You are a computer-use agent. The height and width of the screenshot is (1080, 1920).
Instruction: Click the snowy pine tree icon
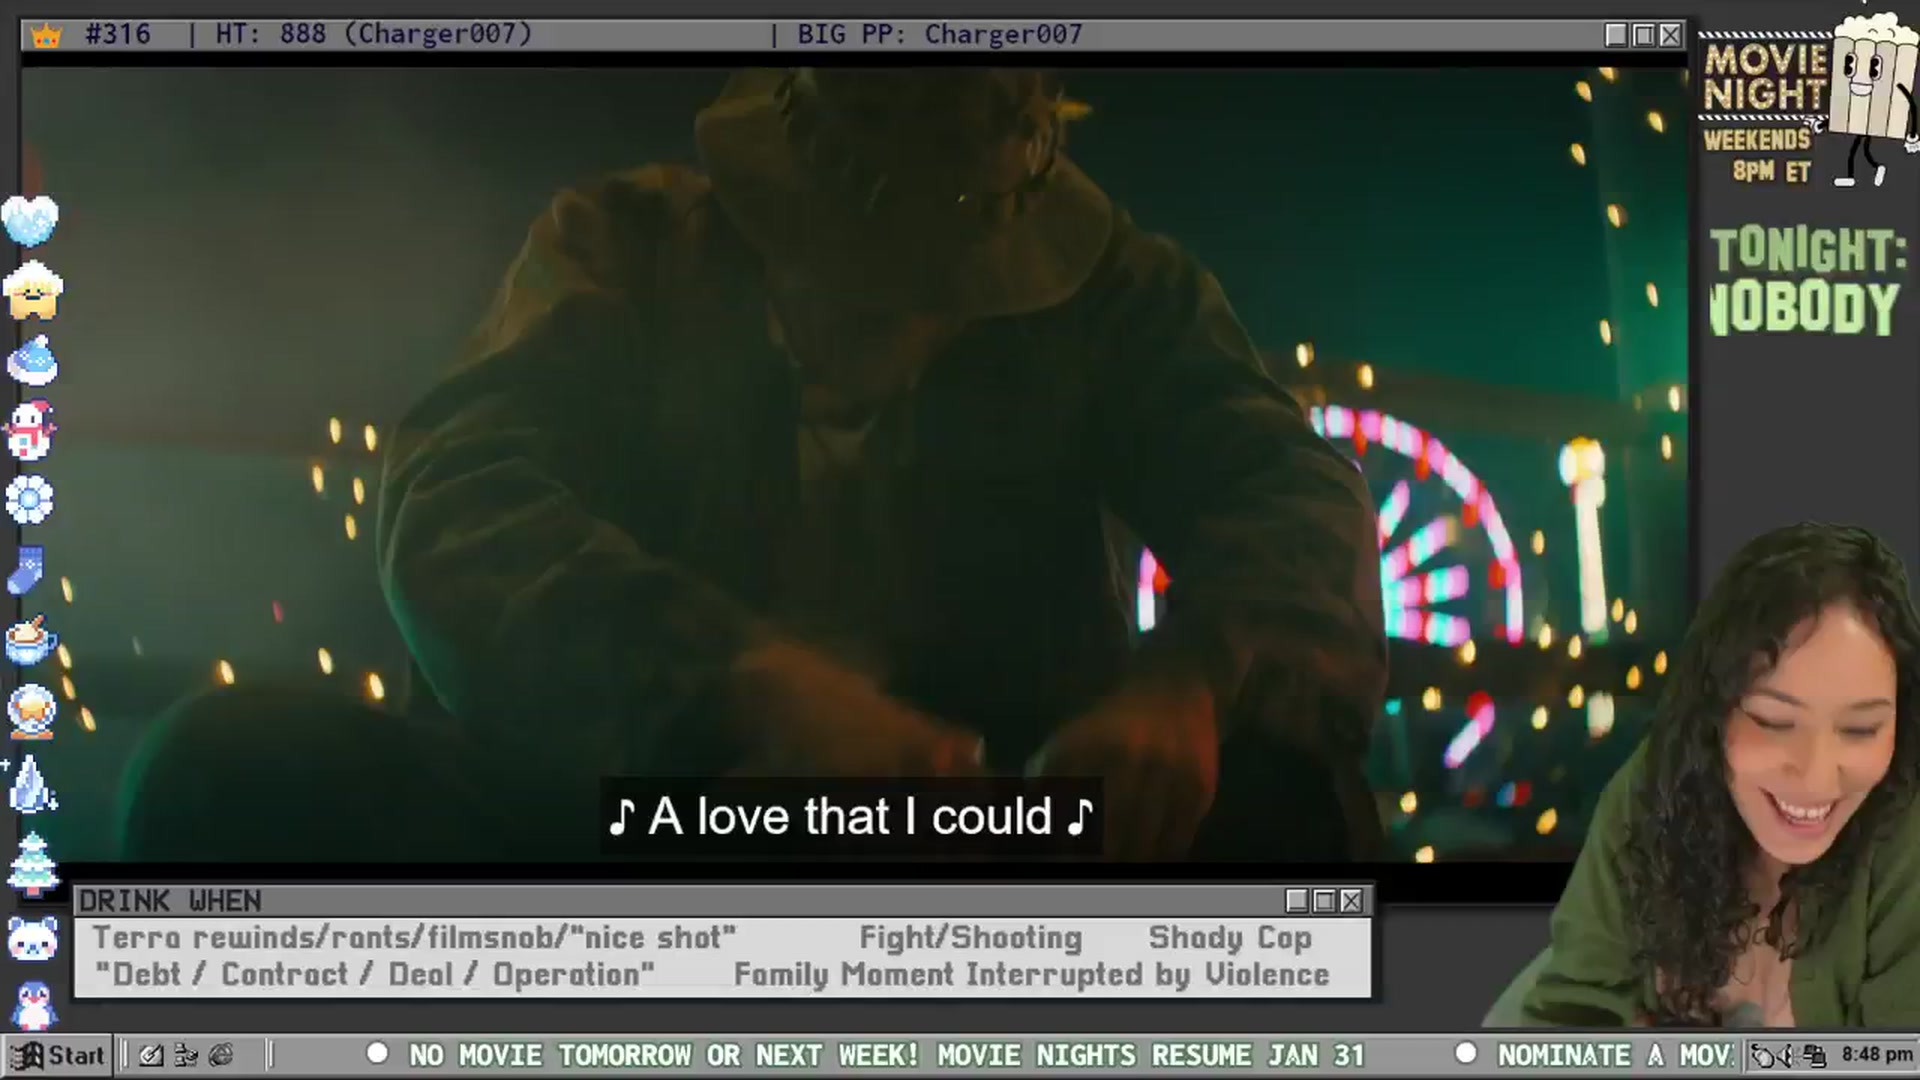coord(33,864)
